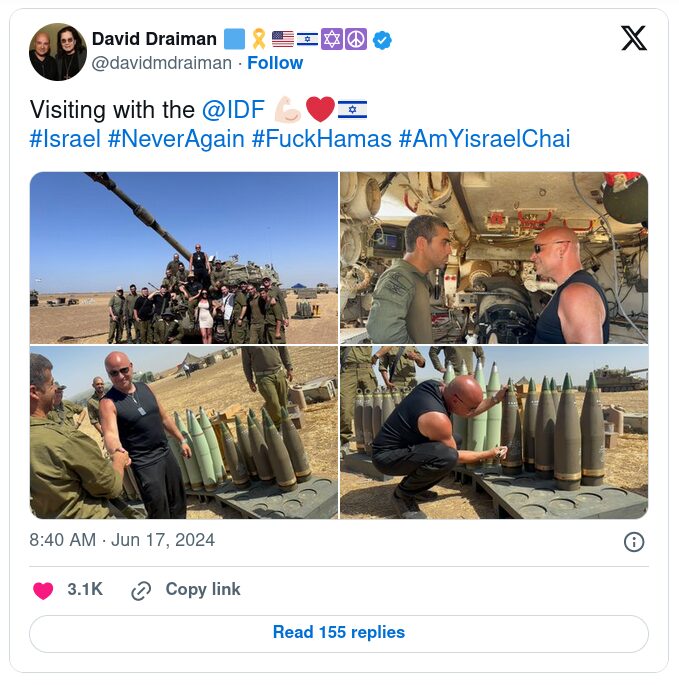Click the blue verified badge
This screenshot has width=679, height=685.
click(x=382, y=39)
